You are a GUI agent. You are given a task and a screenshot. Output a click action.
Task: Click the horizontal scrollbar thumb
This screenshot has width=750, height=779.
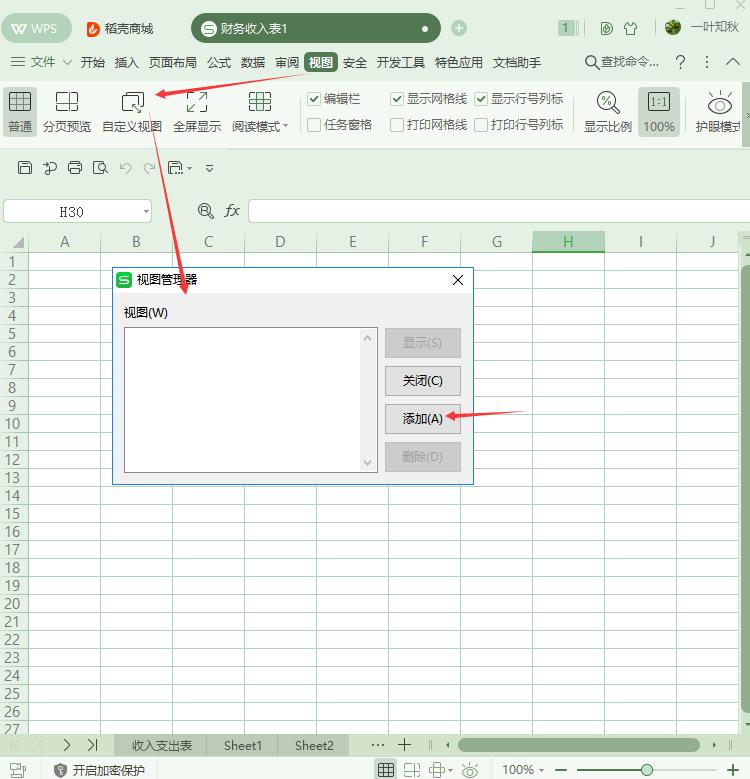pos(579,745)
